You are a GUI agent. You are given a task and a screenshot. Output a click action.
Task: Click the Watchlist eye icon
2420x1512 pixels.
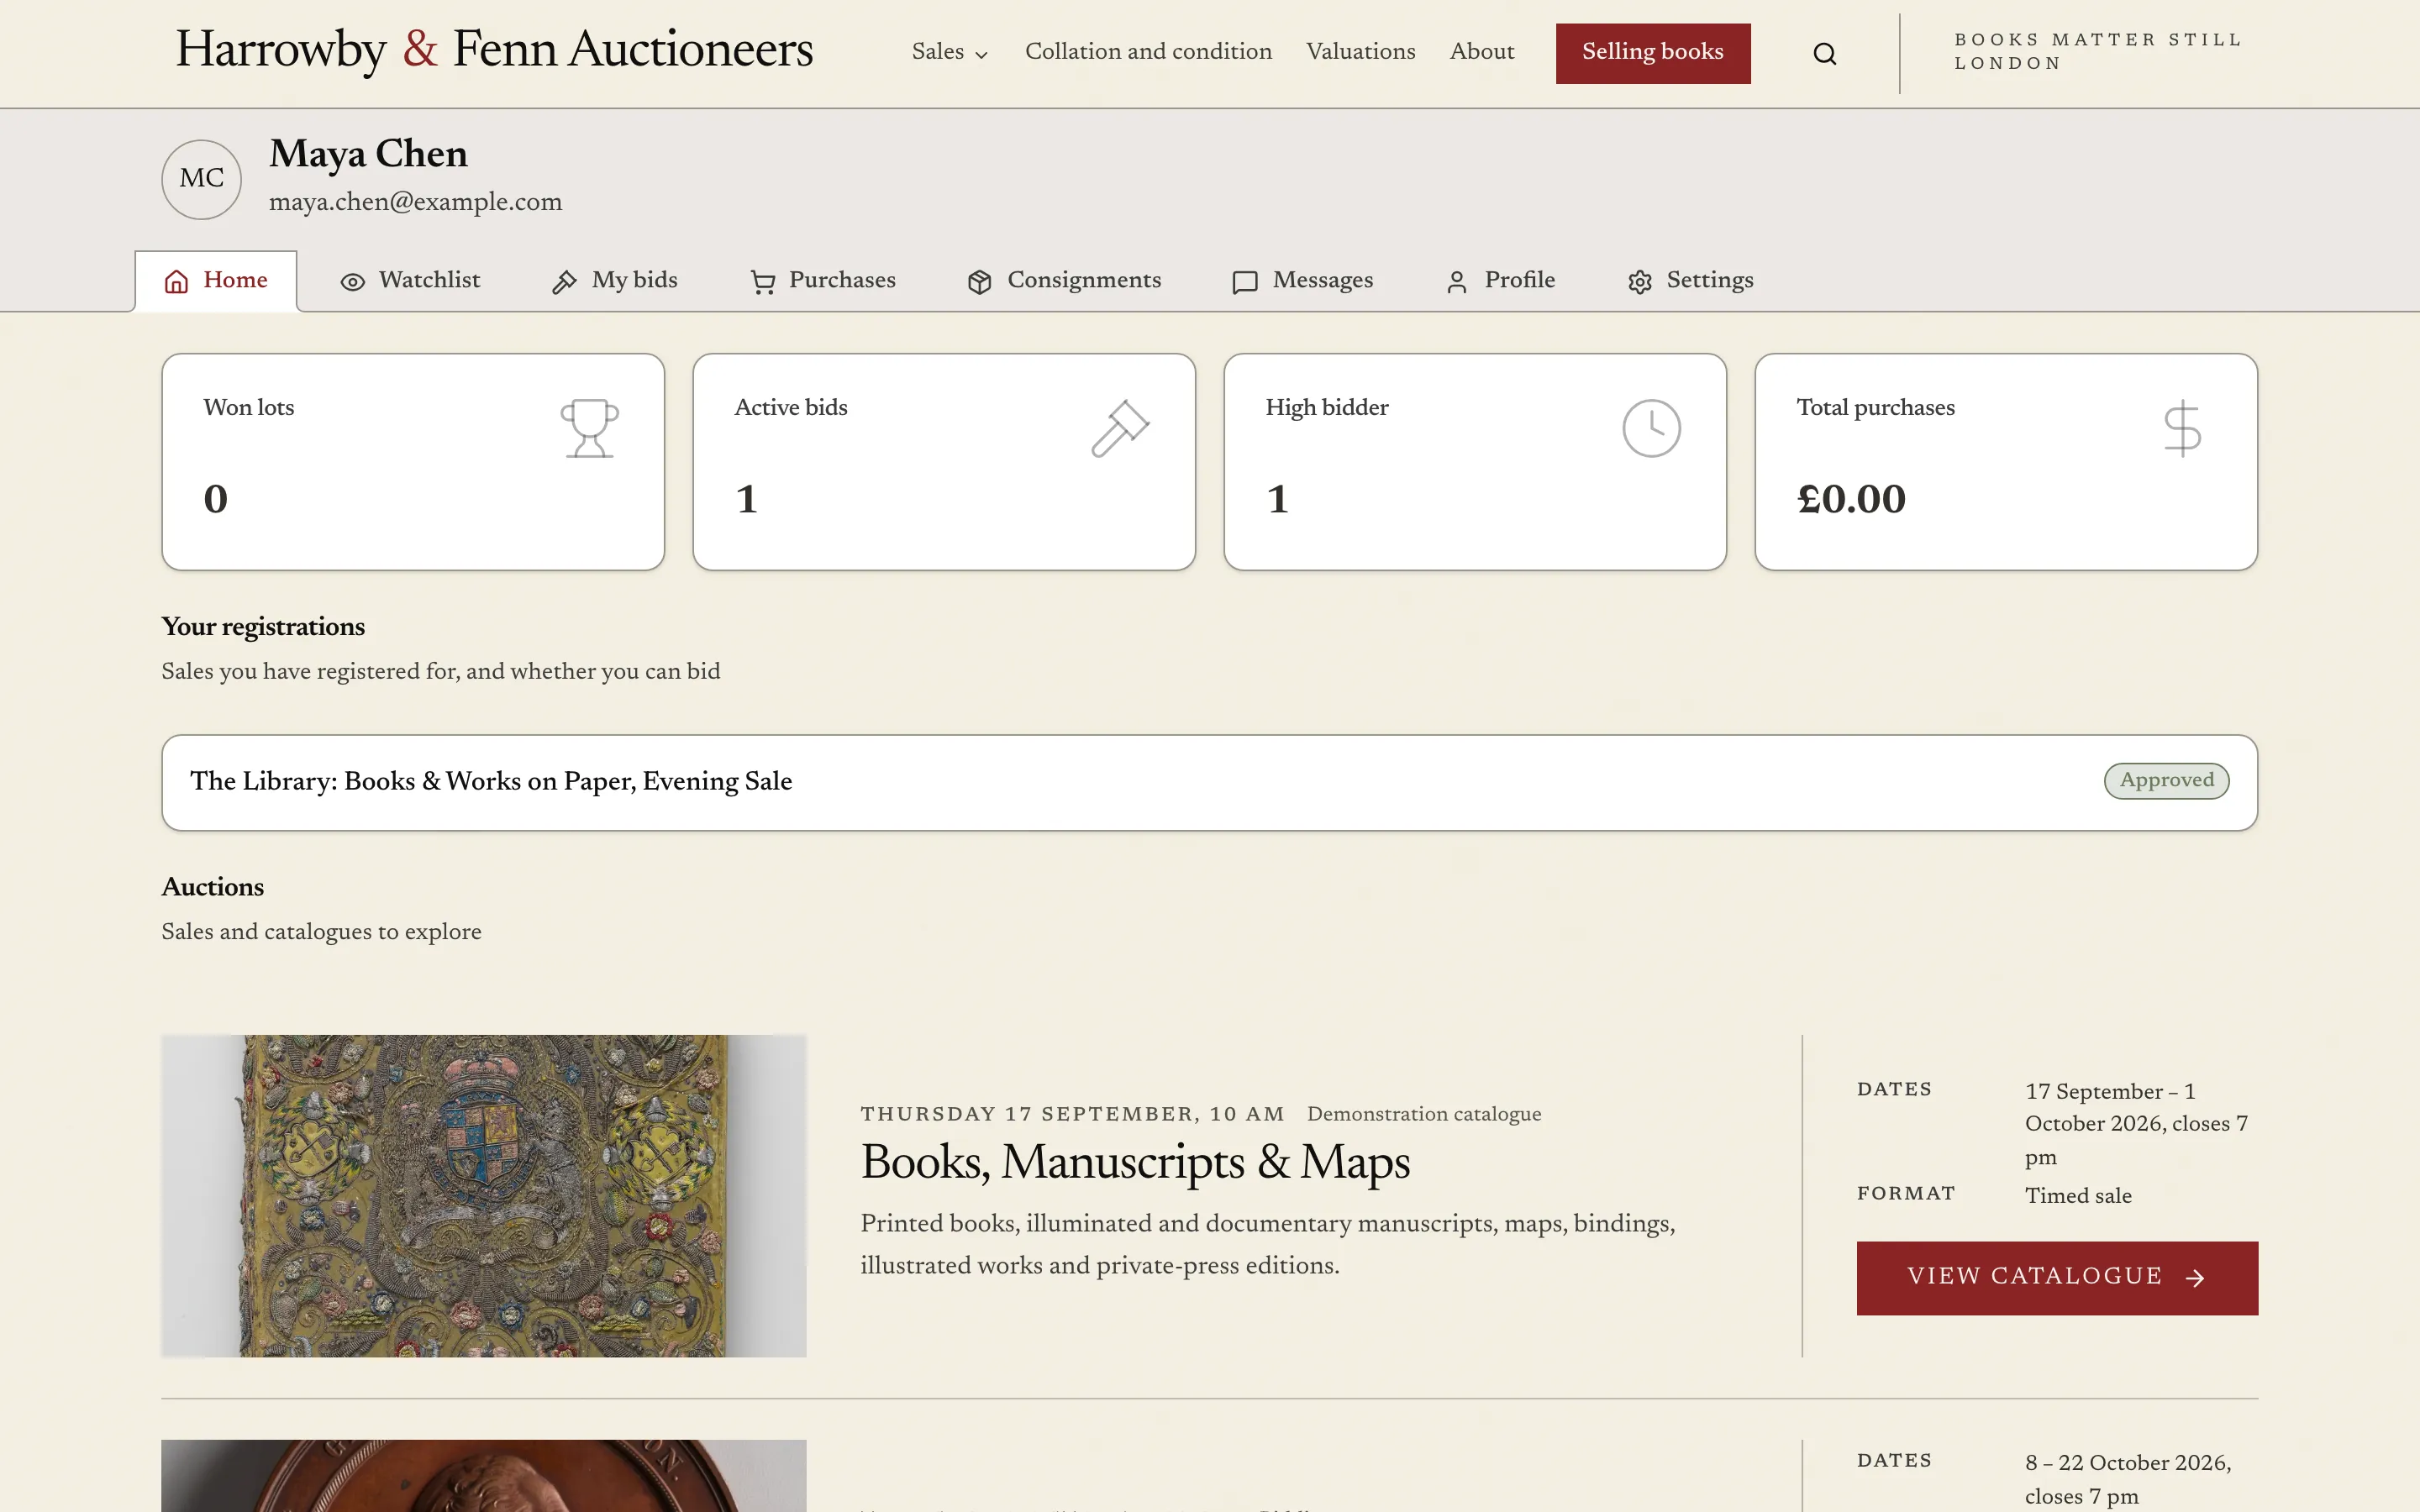coord(353,282)
